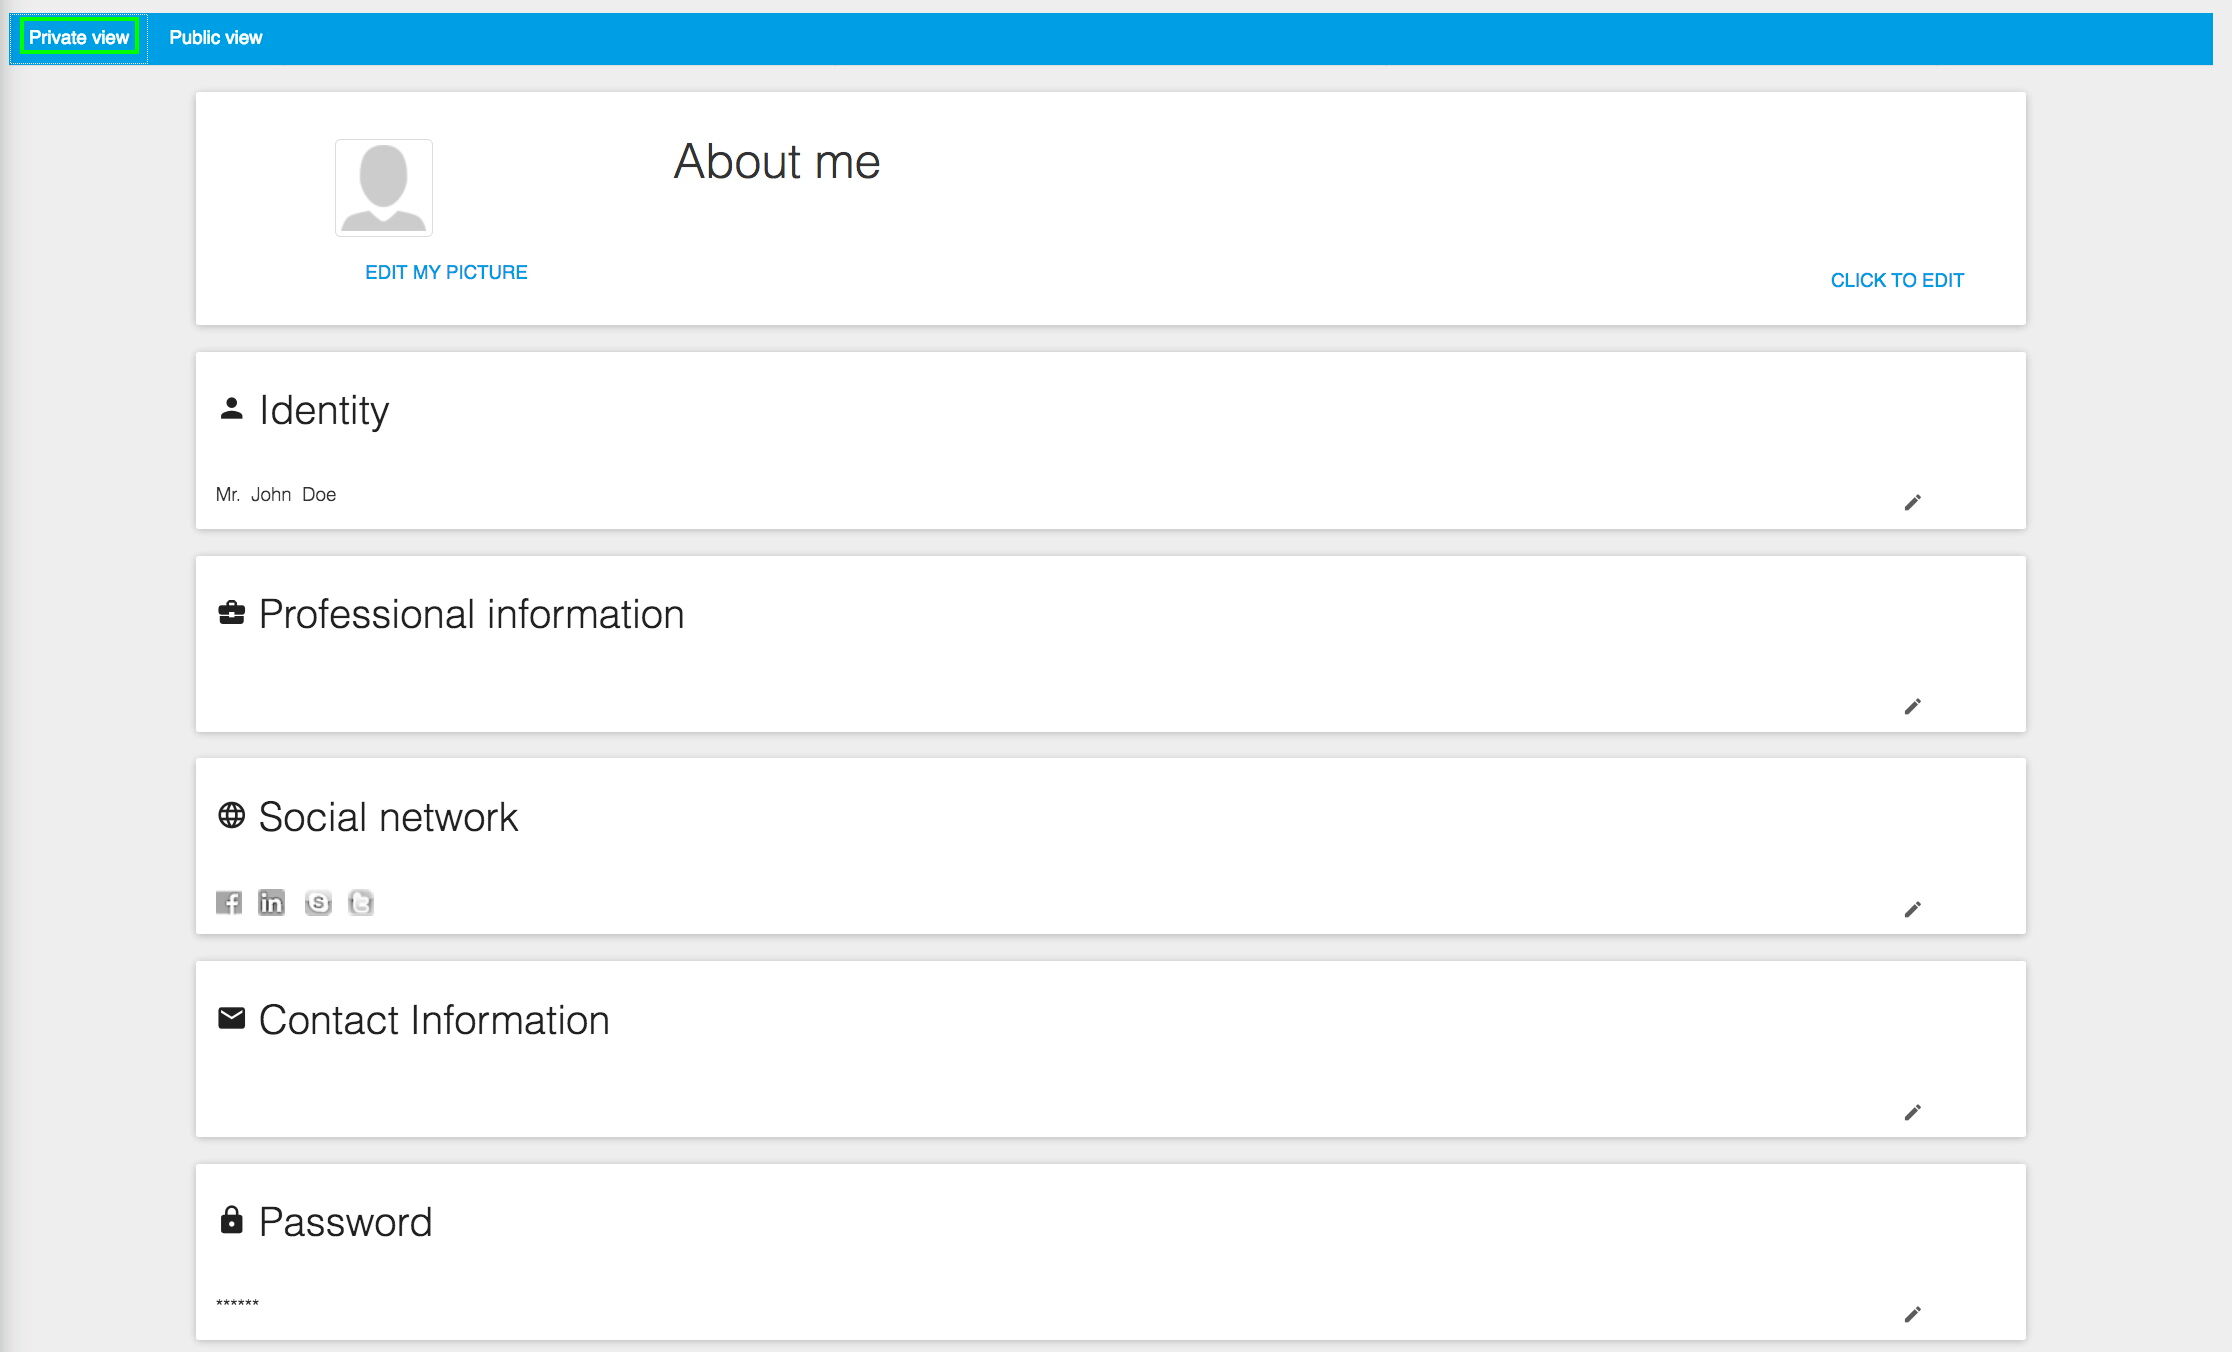Click the Contact Information envelope icon
The image size is (2232, 1352).
pyautogui.click(x=231, y=1018)
